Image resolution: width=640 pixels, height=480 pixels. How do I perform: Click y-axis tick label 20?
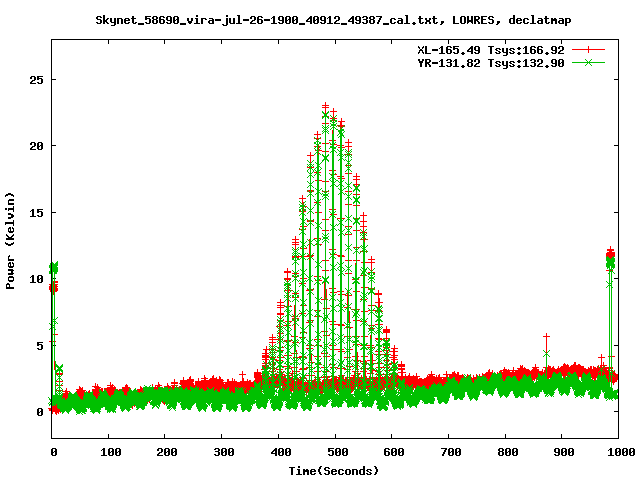click(x=36, y=146)
